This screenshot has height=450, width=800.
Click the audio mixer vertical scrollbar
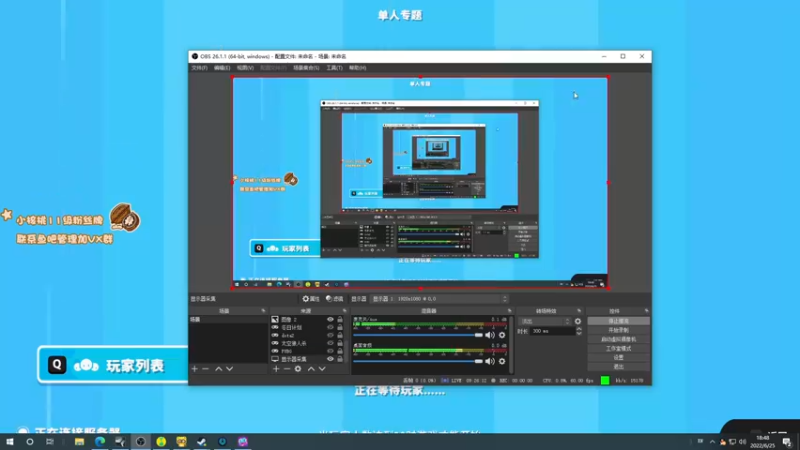click(511, 344)
